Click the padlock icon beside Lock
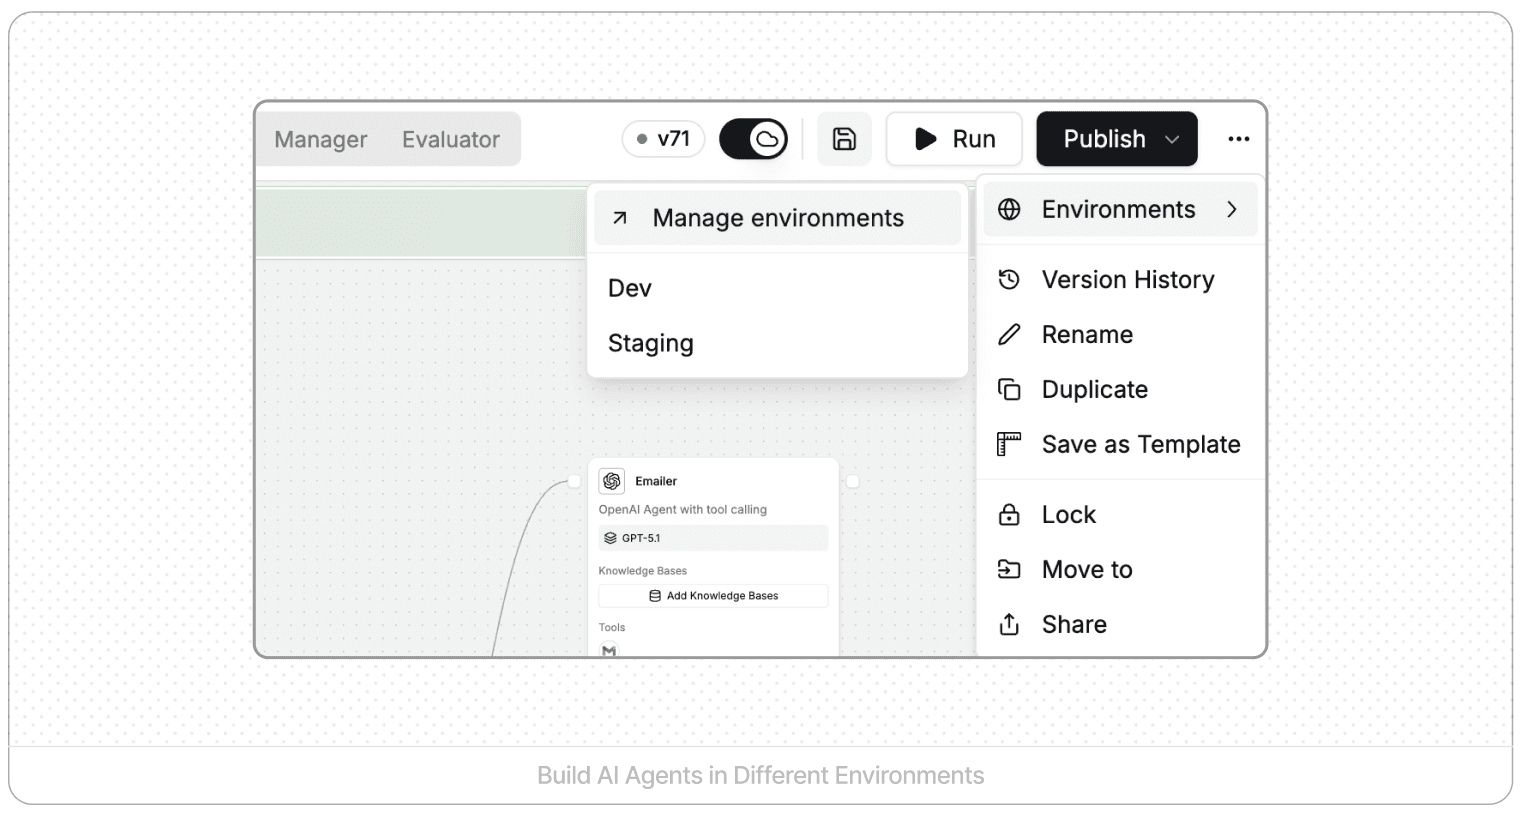 1010,515
